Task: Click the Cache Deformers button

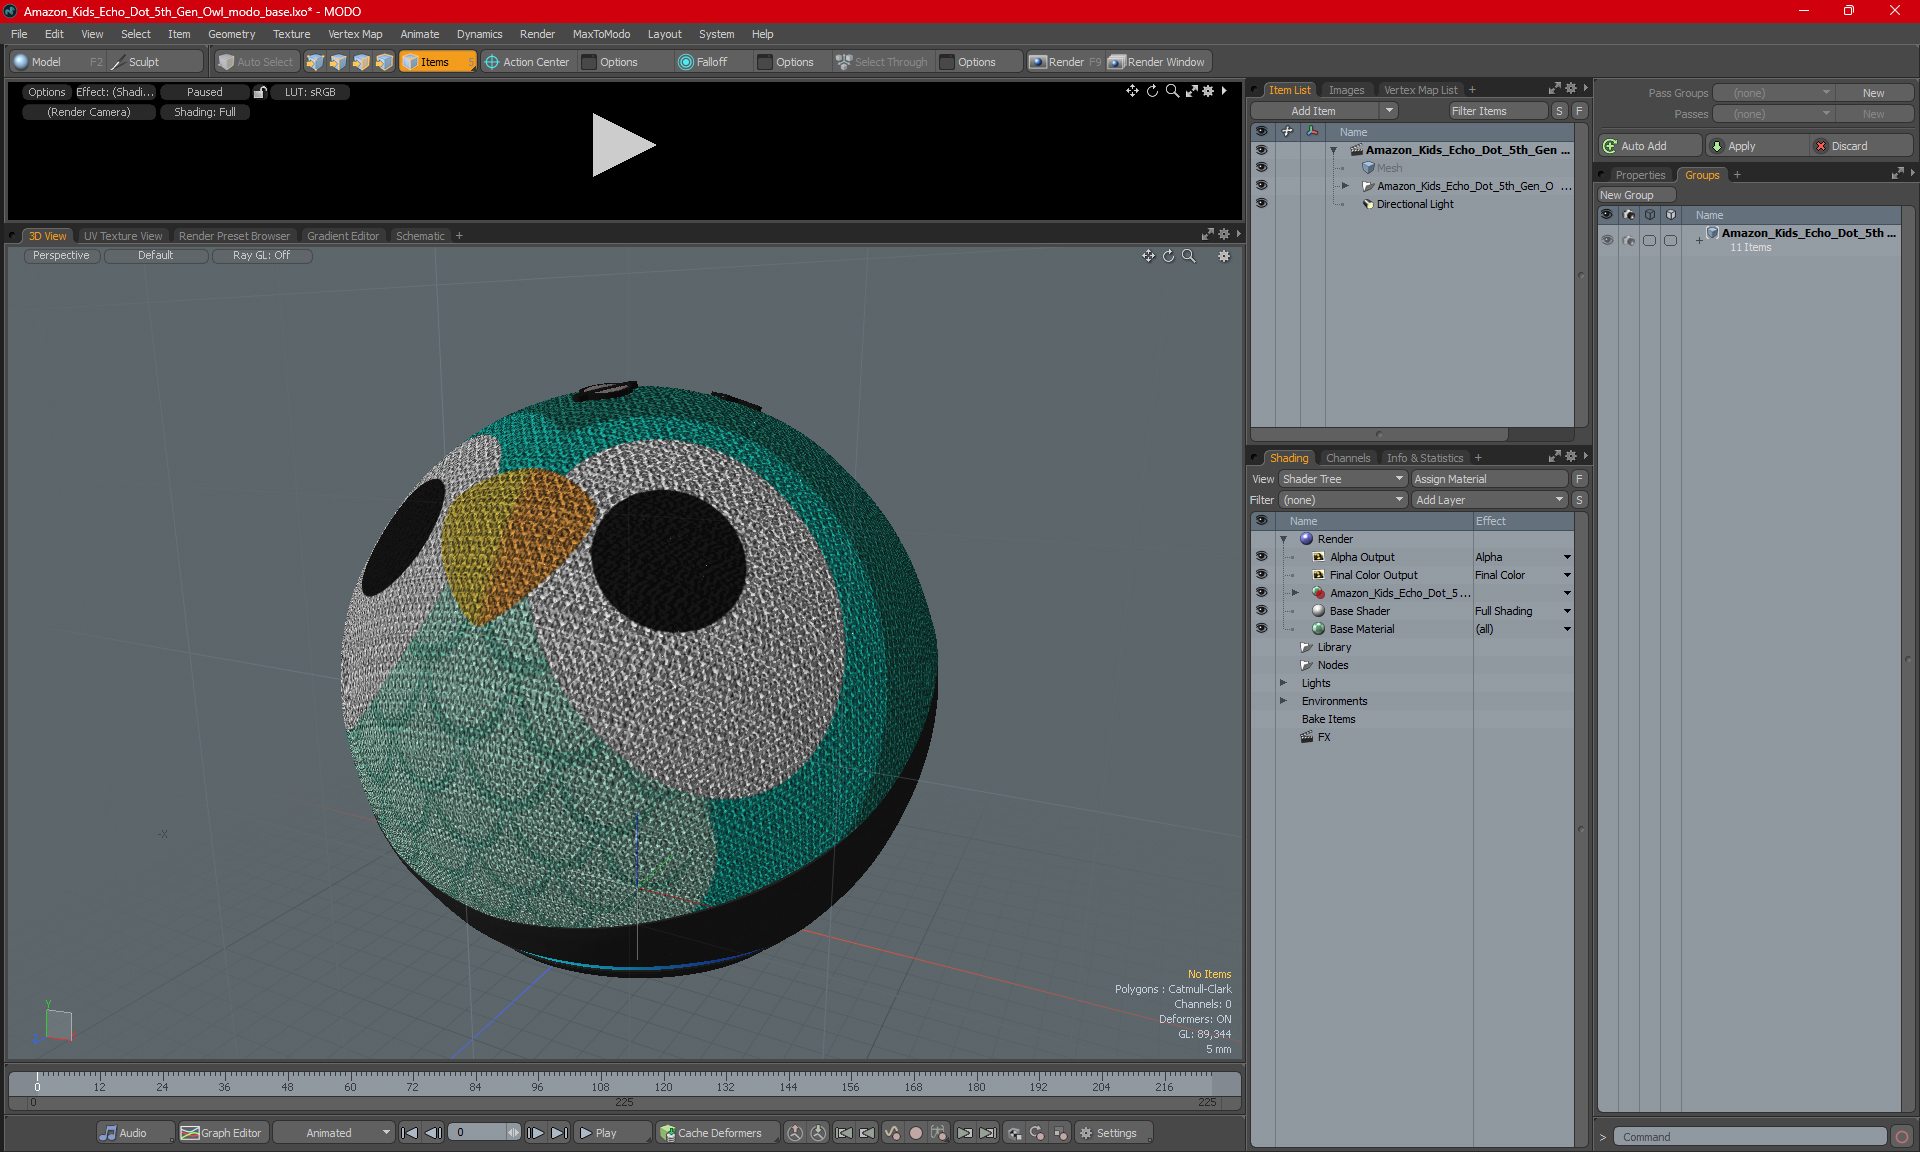Action: [x=710, y=1133]
